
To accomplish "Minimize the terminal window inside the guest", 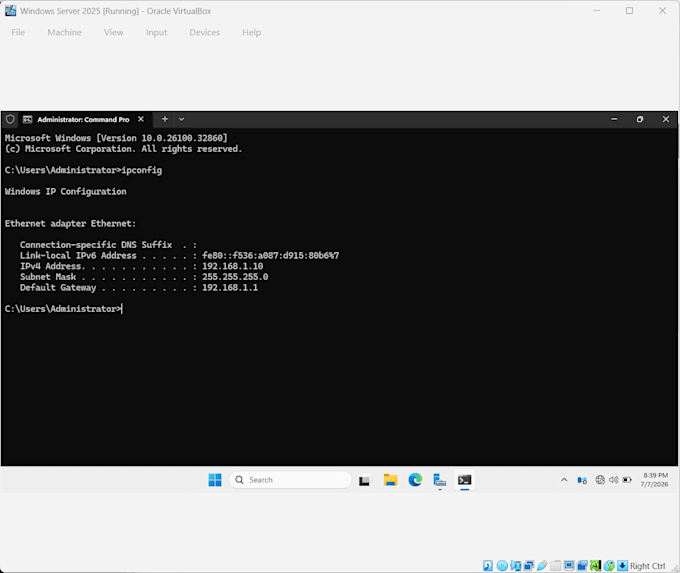I will pyautogui.click(x=614, y=119).
